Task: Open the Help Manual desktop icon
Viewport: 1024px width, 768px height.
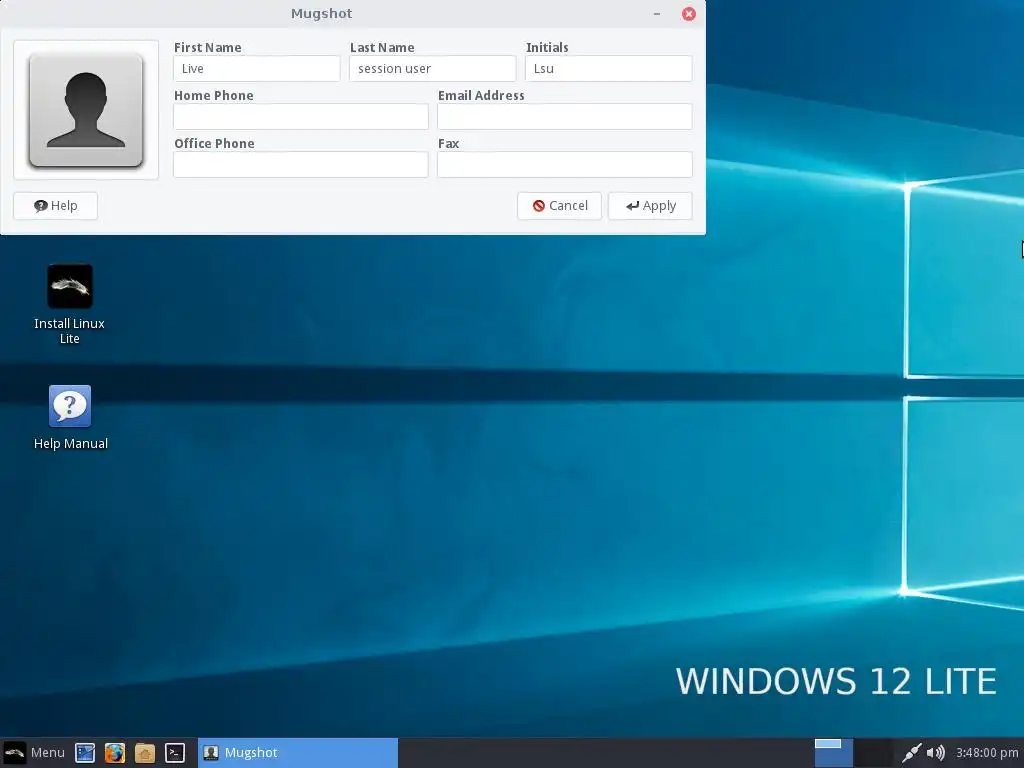Action: pyautogui.click(x=70, y=418)
